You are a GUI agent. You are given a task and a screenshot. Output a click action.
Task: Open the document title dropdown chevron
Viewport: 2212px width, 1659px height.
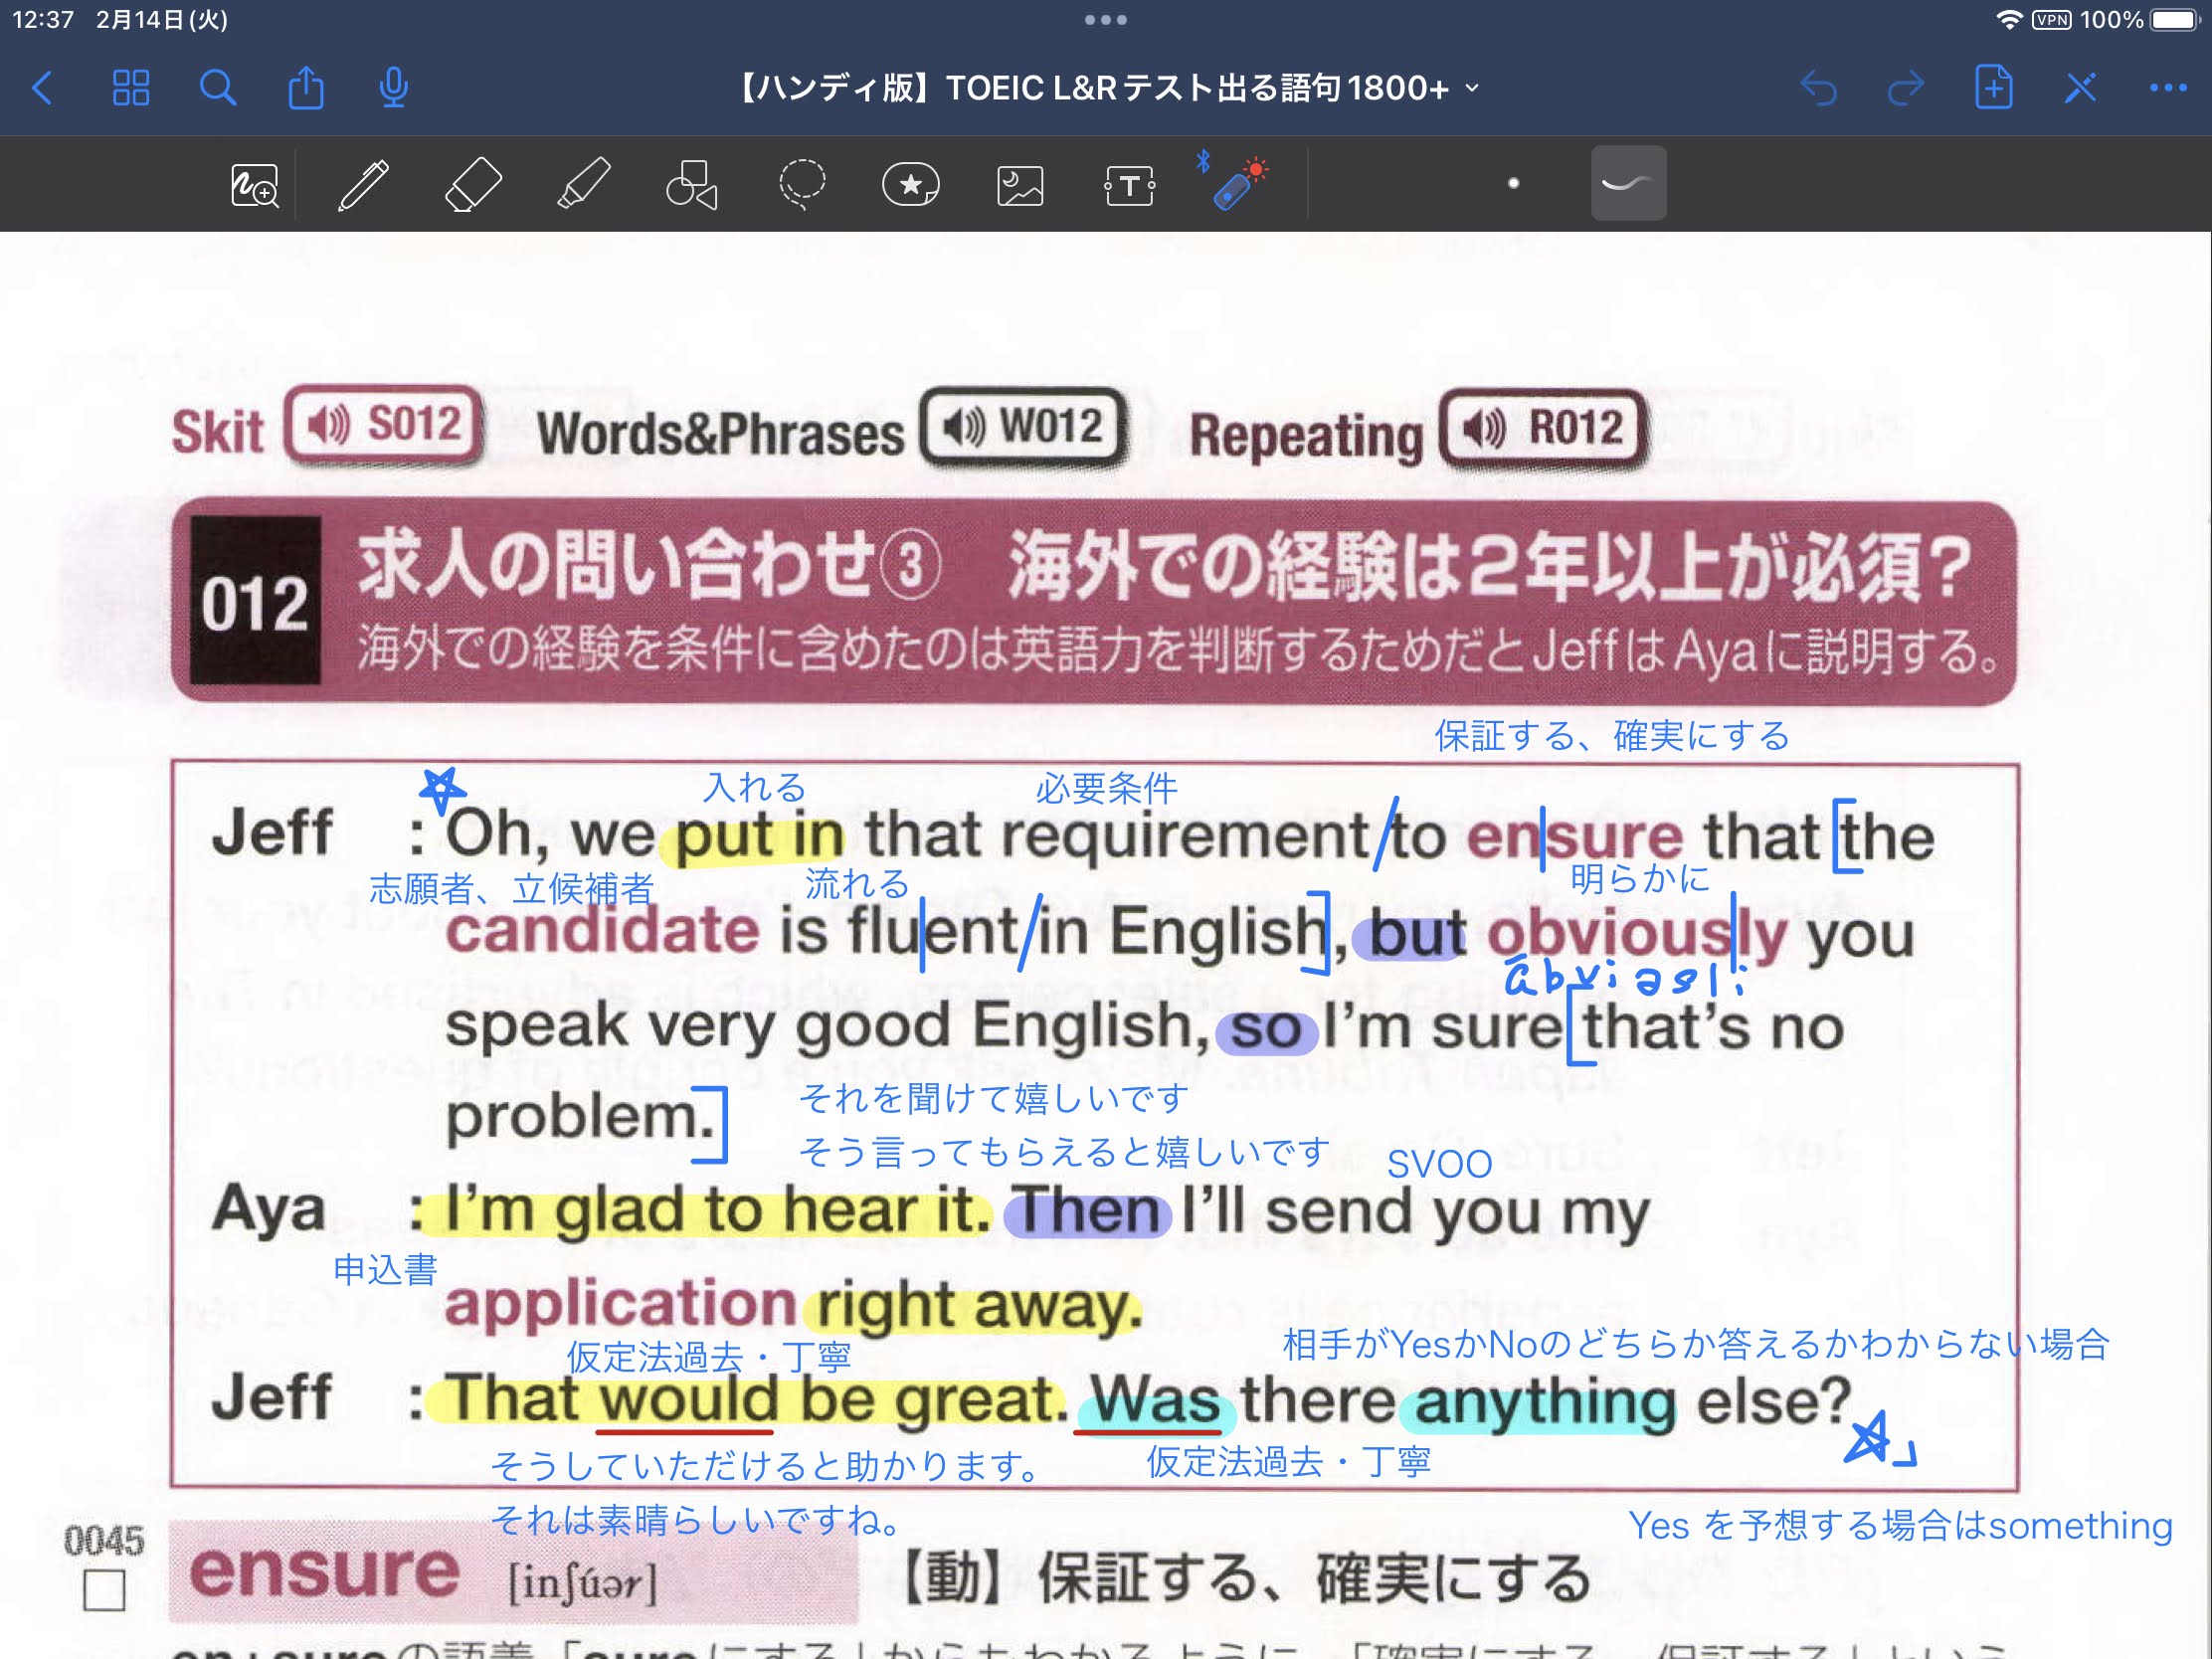[1469, 88]
